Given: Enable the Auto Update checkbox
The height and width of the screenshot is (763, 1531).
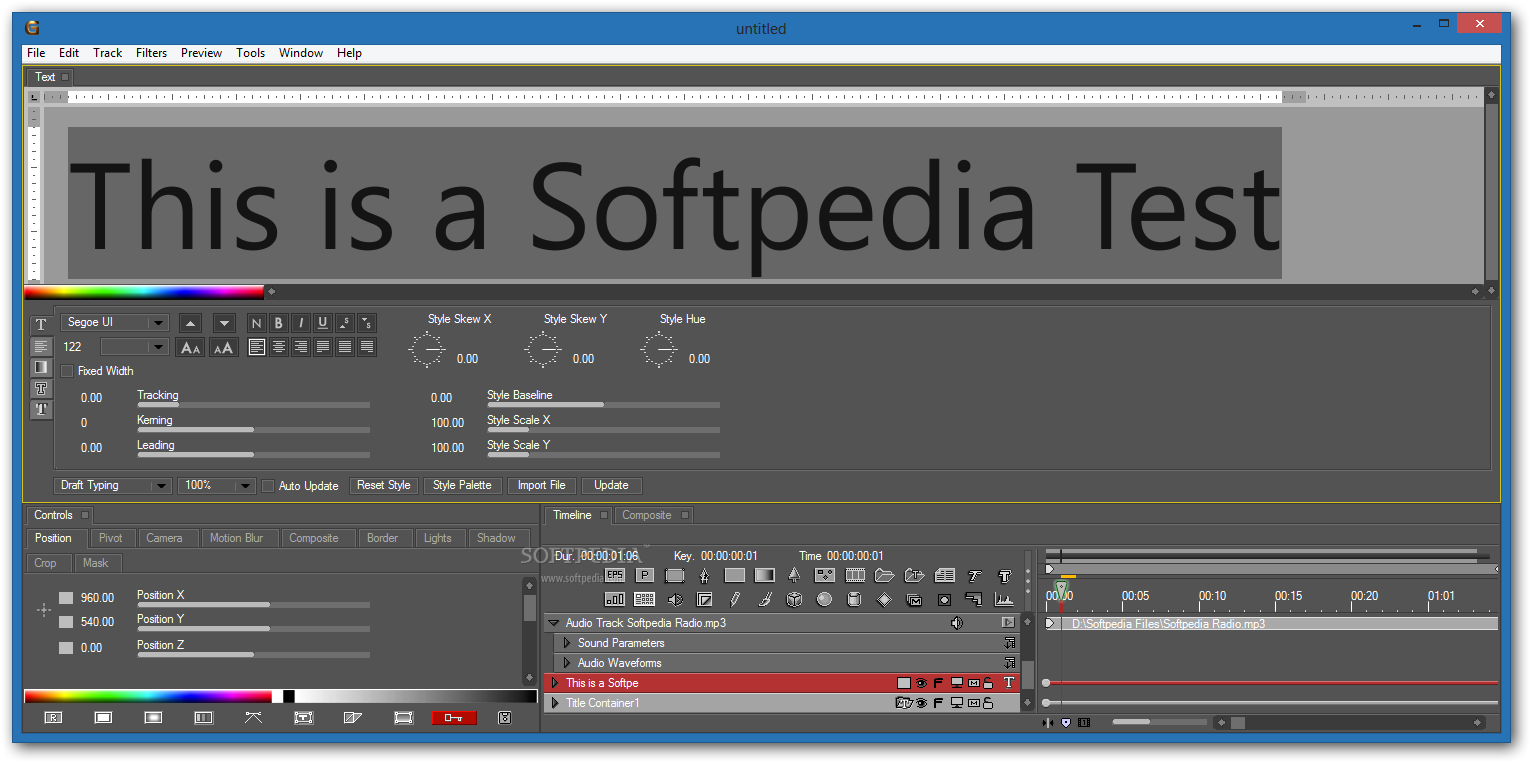Looking at the screenshot, I should [x=268, y=486].
